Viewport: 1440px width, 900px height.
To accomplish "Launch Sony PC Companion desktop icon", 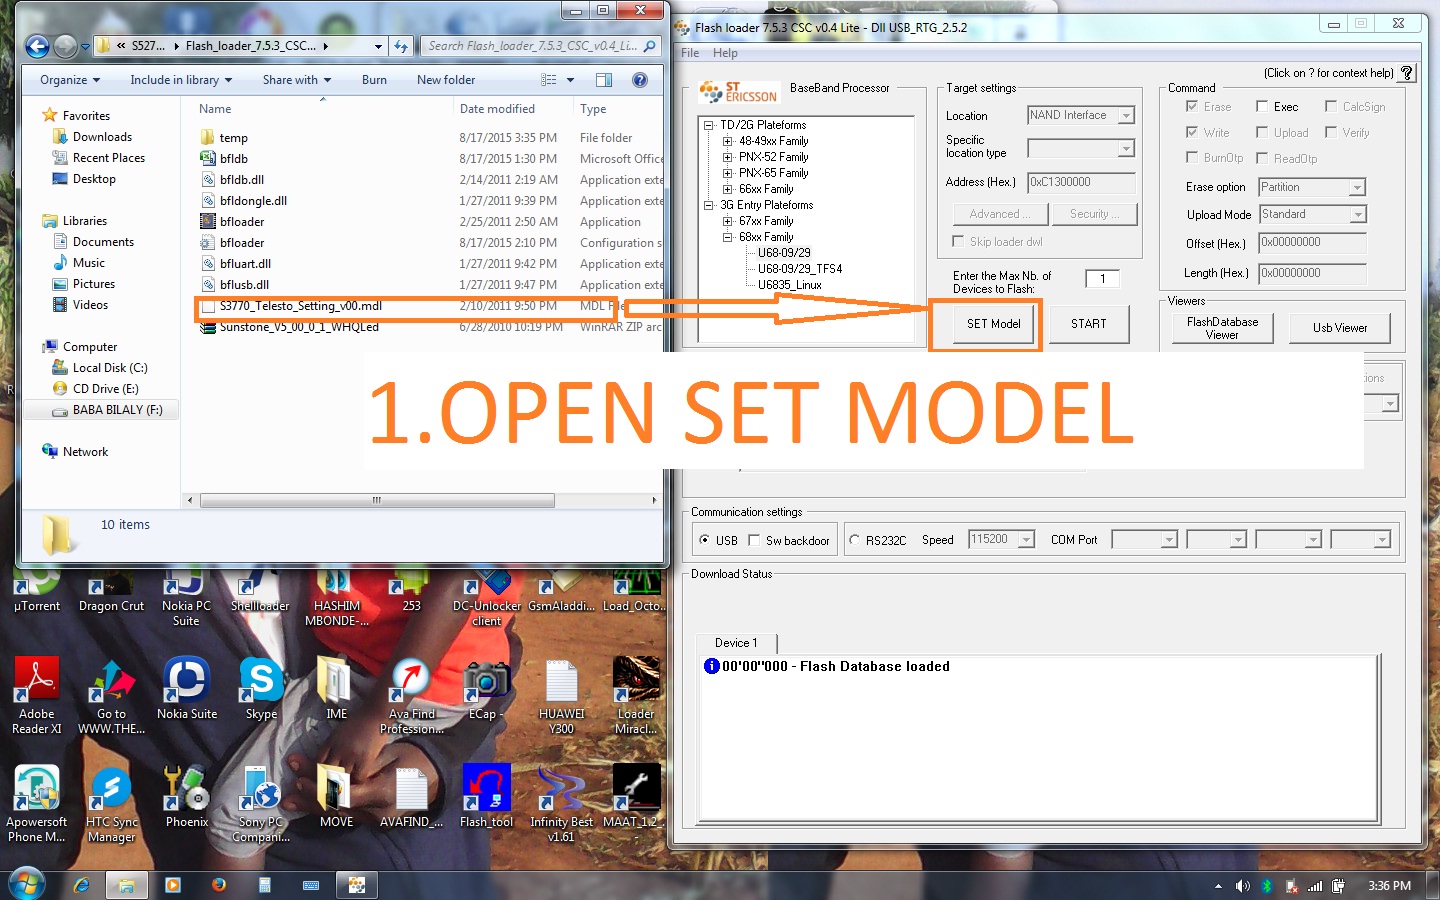I will tap(261, 803).
